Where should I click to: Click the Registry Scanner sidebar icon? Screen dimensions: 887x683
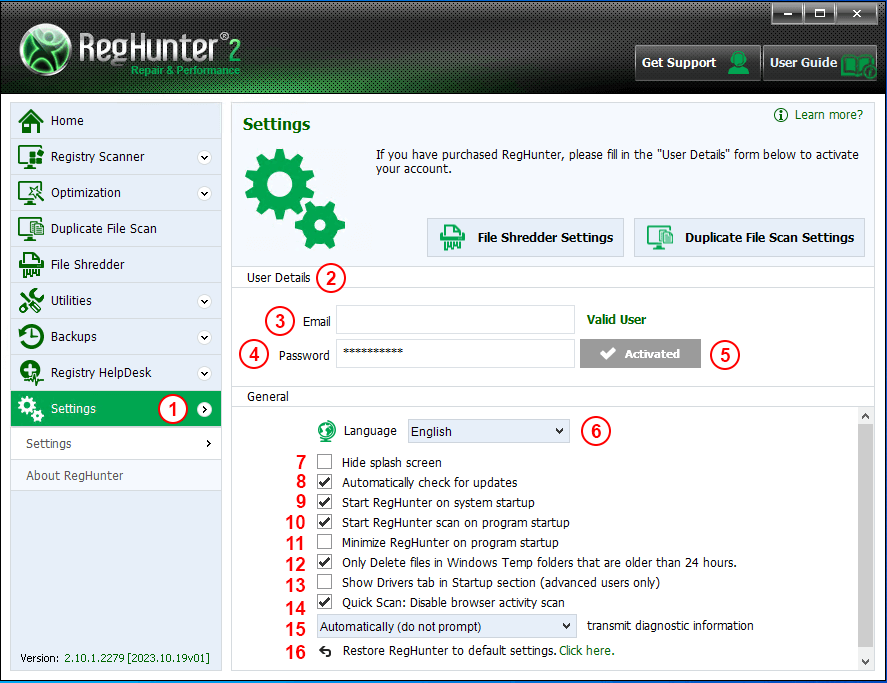click(32, 157)
